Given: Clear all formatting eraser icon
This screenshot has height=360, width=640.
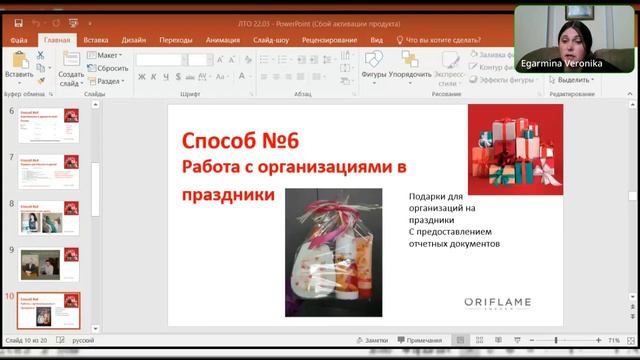Looking at the screenshot, I should tap(248, 60).
